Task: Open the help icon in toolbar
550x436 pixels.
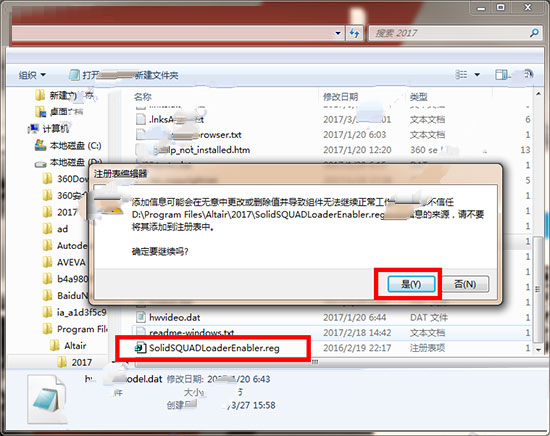Action: [528, 74]
